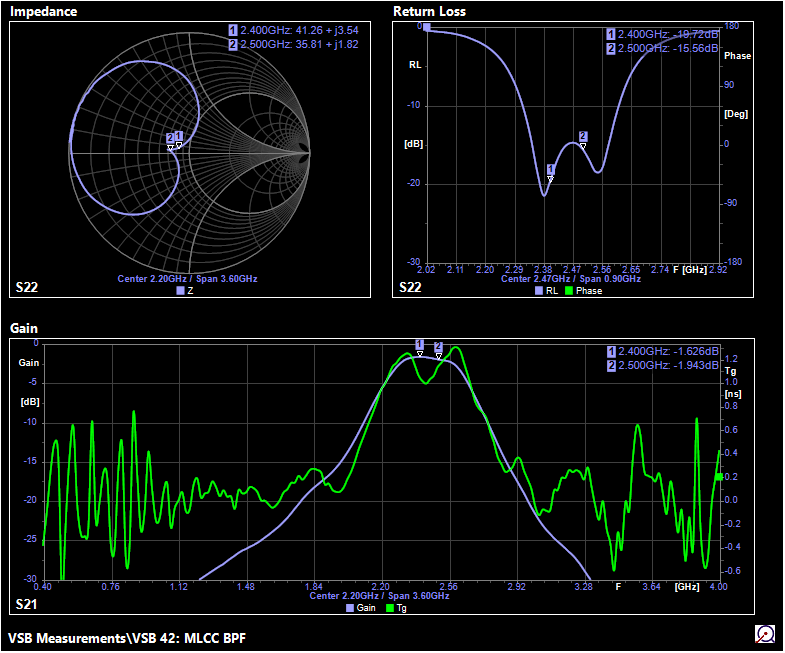This screenshot has height=653, width=785.
Task: Click the Impedance panel title
Action: coord(43,11)
